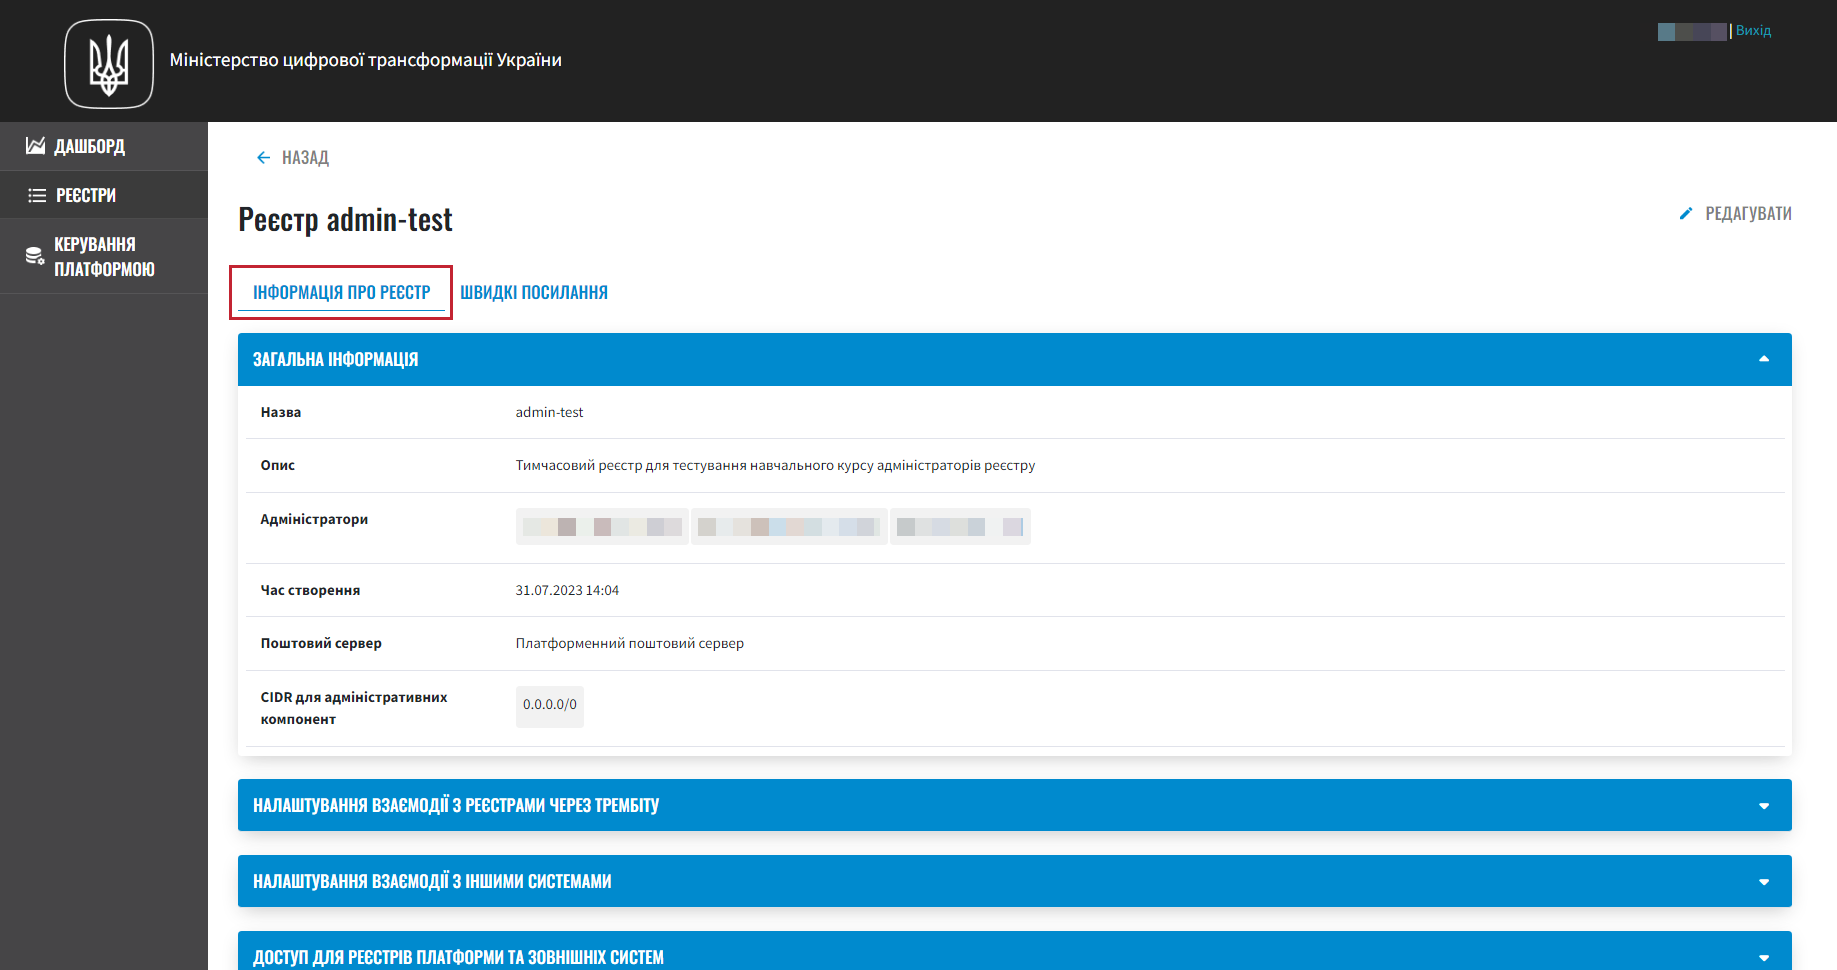Select the Інформація про реєстр tab
1837x970 pixels.
click(x=341, y=292)
